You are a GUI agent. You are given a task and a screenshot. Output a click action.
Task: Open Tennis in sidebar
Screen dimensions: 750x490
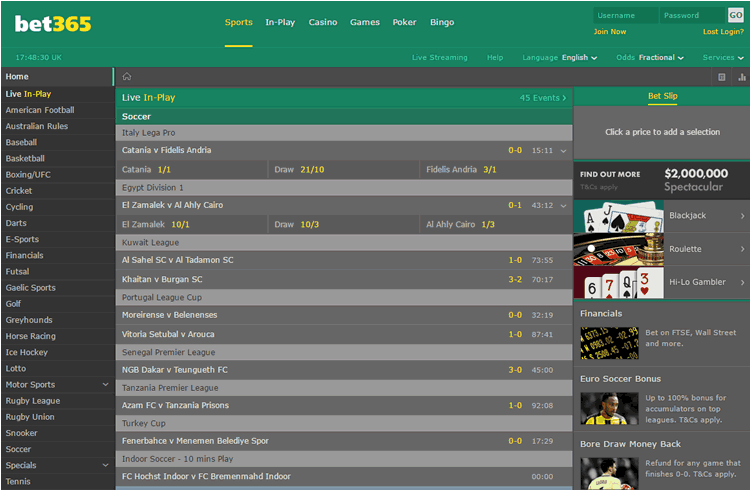point(57,481)
